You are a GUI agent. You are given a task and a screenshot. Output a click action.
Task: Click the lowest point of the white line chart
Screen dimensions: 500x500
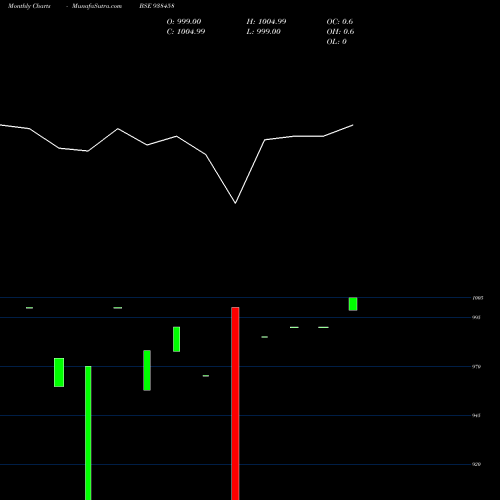[x=235, y=203]
